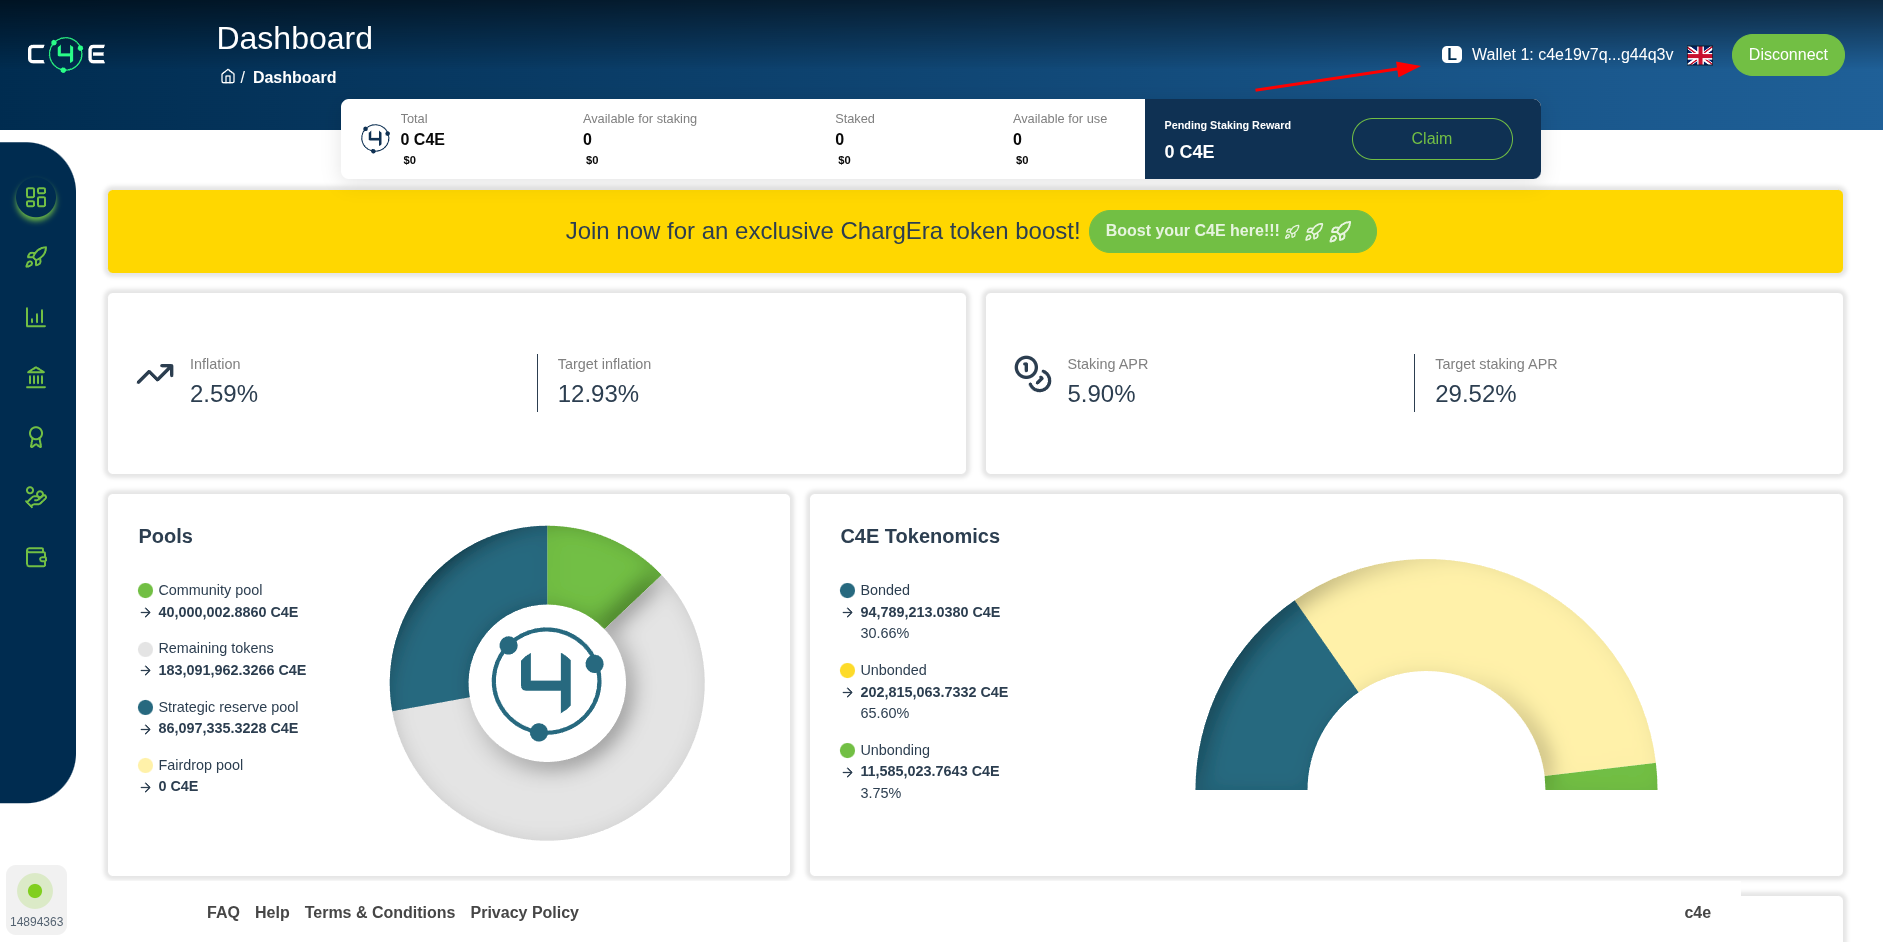Click the Target inflation value 12.93%

[x=598, y=394]
